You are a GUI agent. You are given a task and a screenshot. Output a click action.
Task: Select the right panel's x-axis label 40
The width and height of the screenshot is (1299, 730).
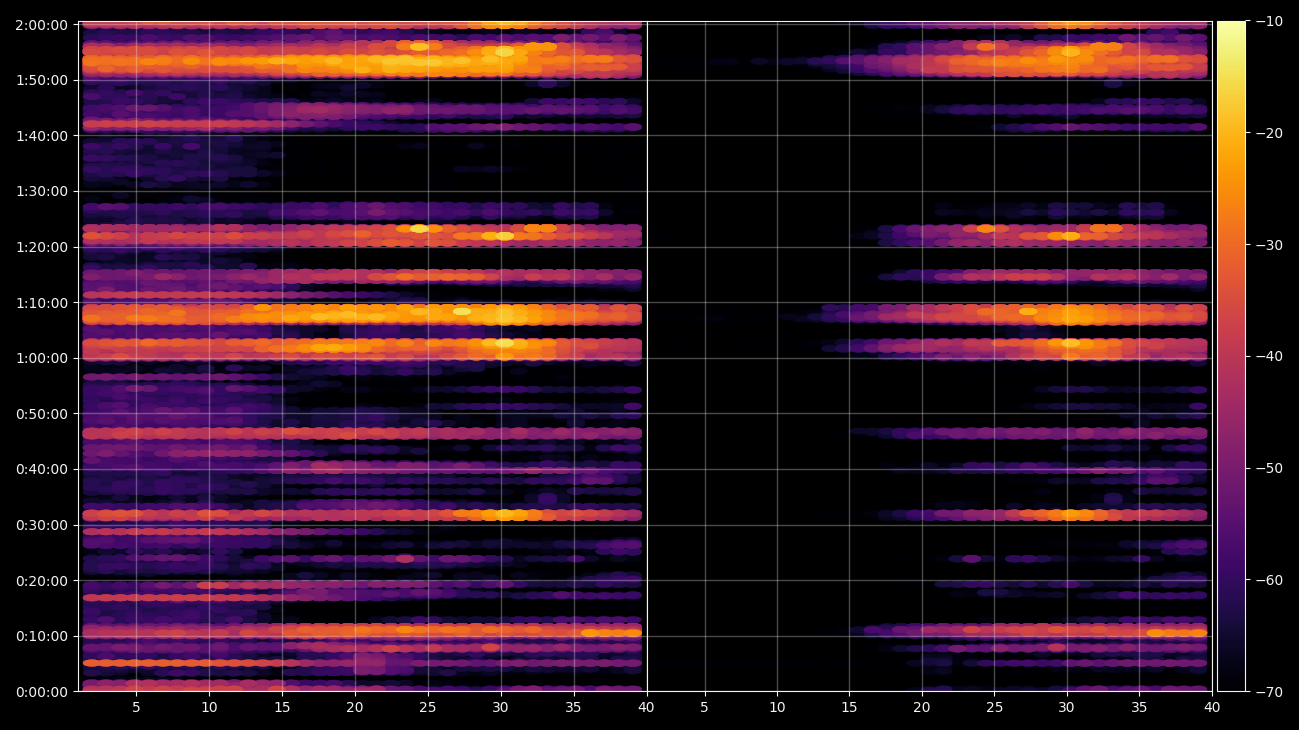(1212, 708)
